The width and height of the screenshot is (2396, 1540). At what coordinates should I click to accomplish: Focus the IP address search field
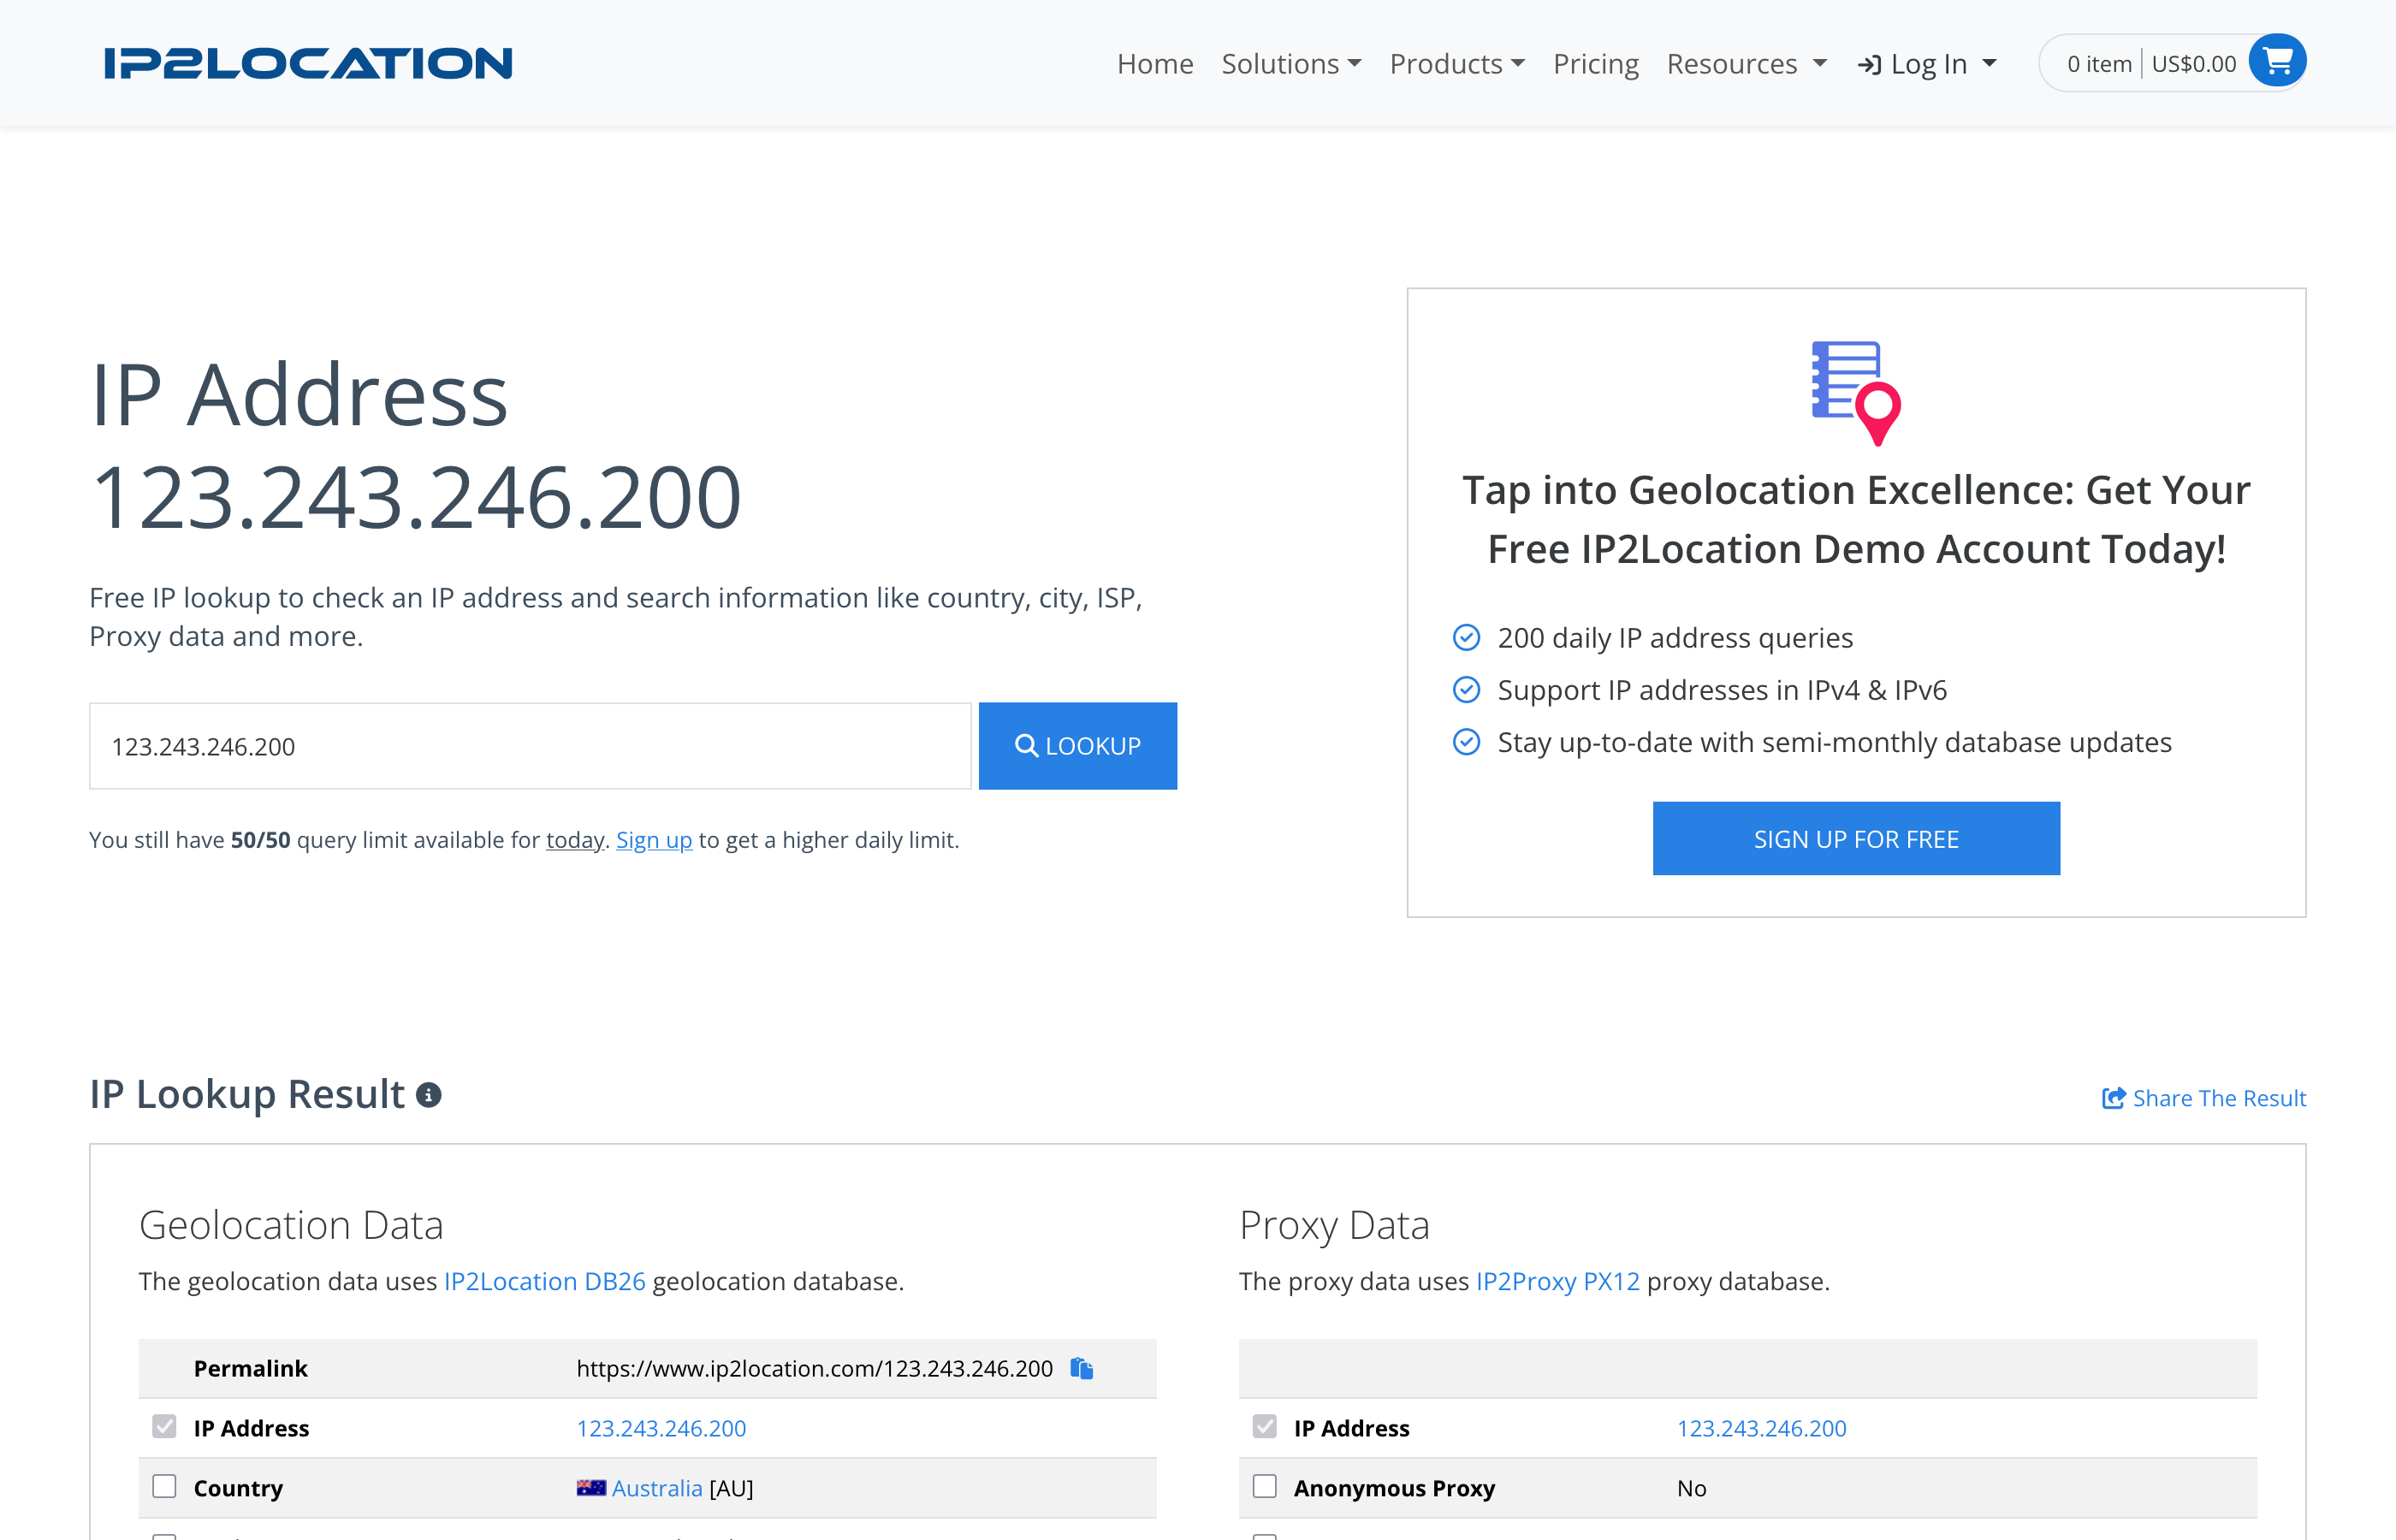point(530,746)
